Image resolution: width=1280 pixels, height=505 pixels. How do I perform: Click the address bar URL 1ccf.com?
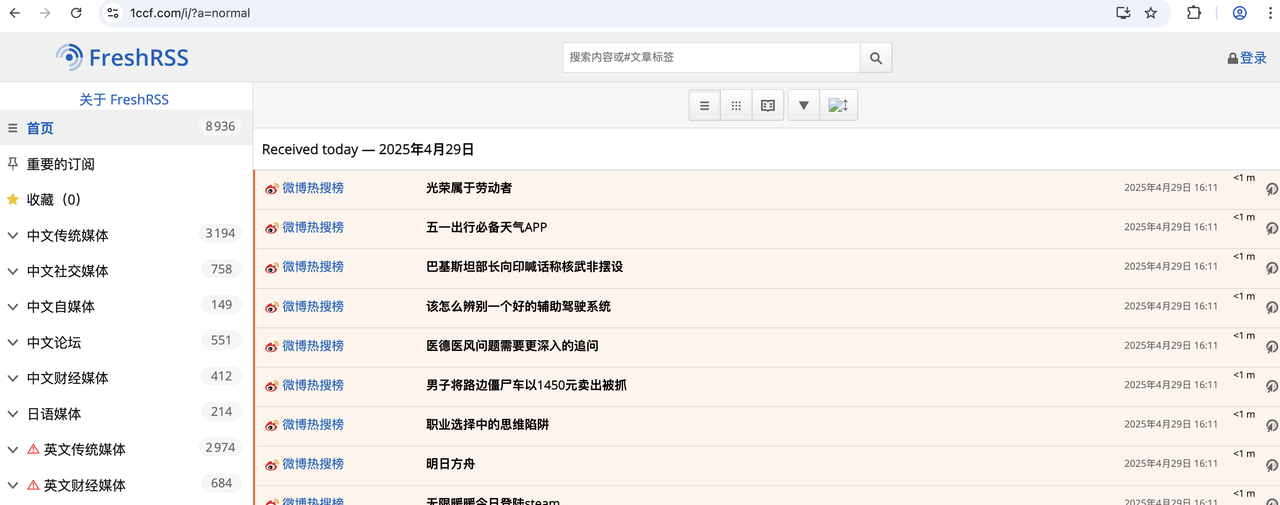point(190,13)
